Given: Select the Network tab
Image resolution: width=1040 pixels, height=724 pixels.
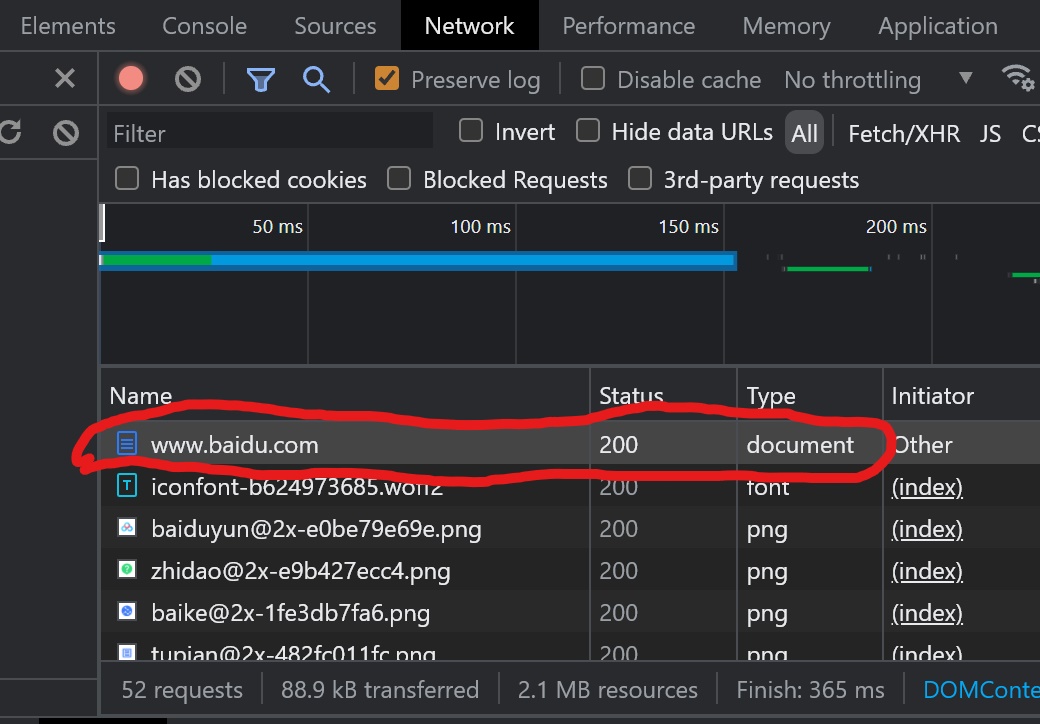Looking at the screenshot, I should (x=470, y=26).
